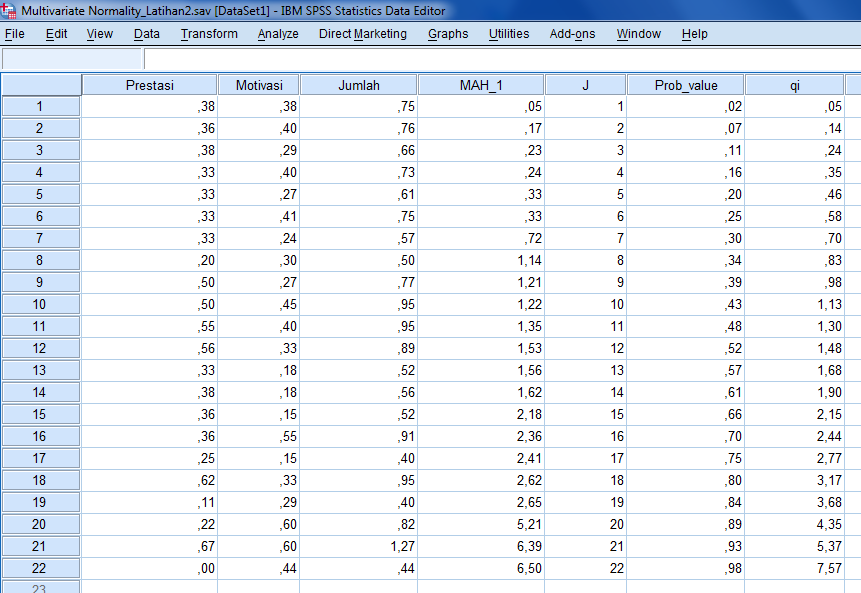861x593 pixels.
Task: Open the Transform menu
Action: click(209, 33)
